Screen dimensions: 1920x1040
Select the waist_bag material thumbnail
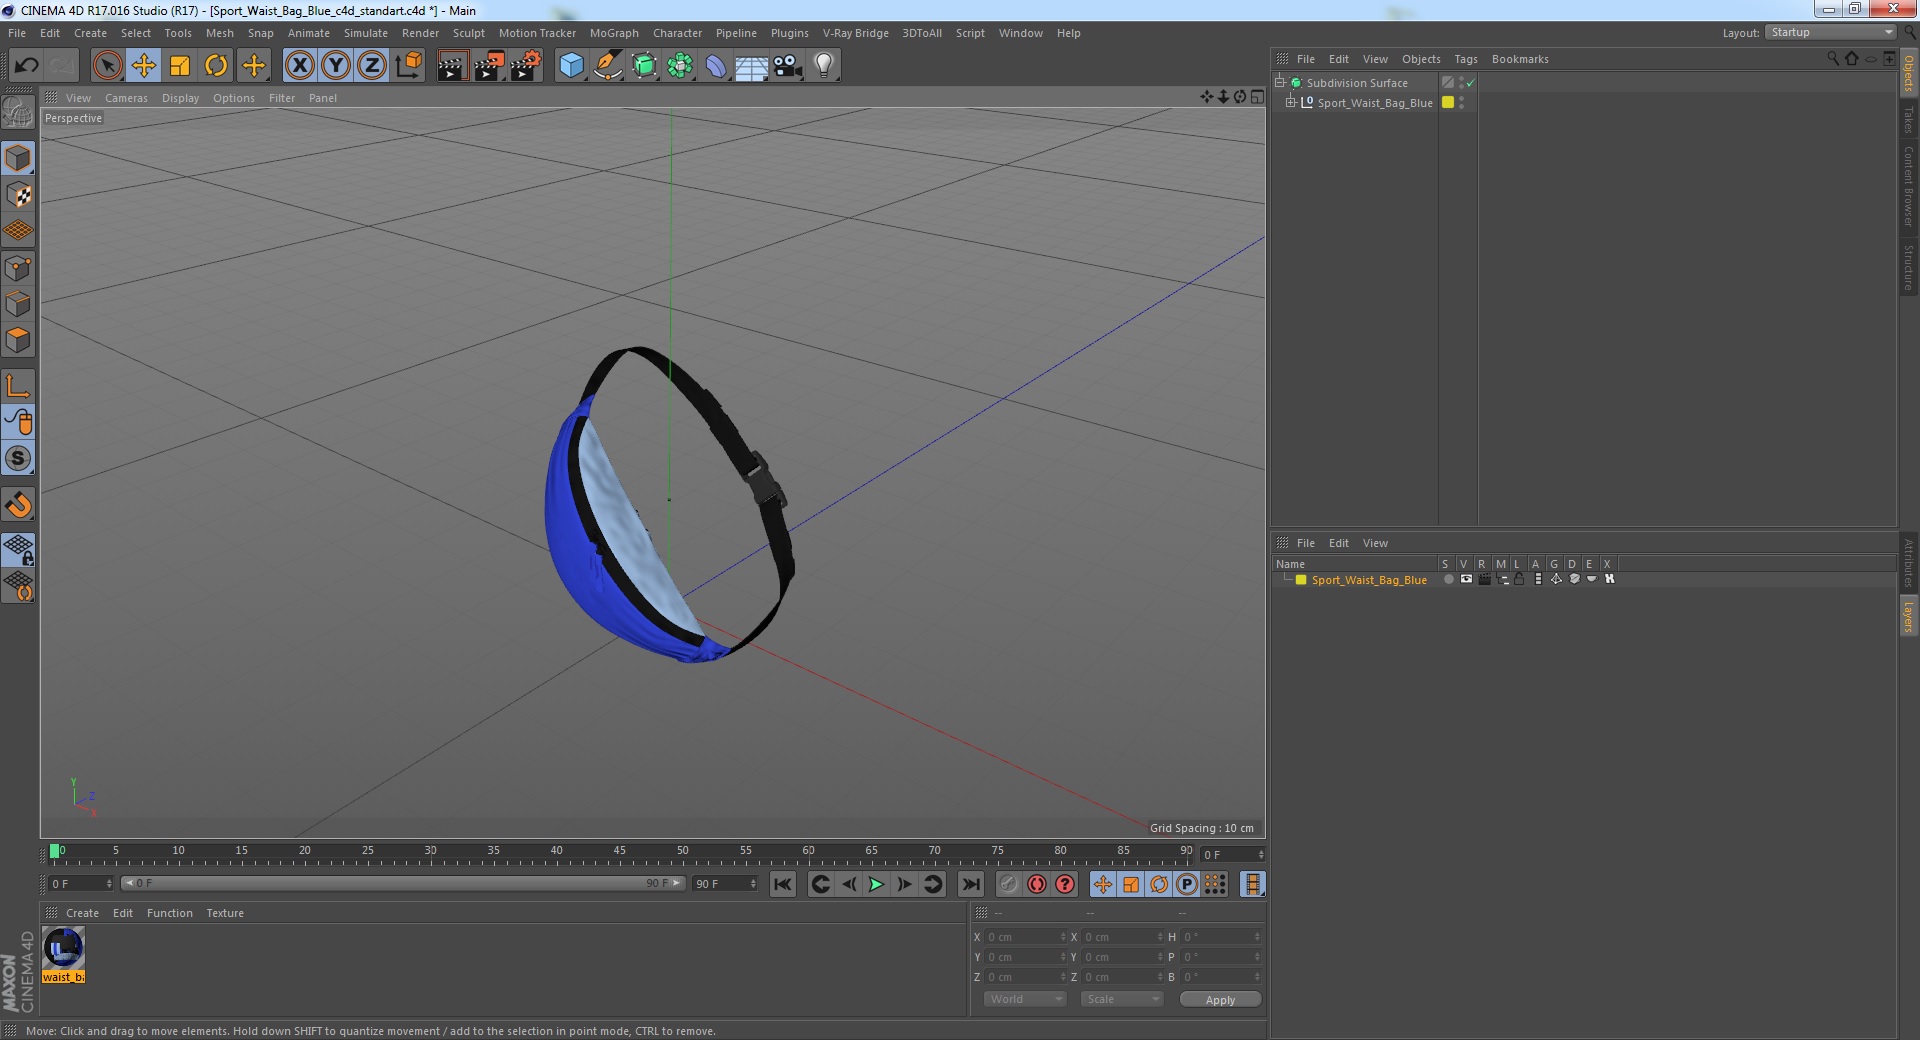click(x=63, y=948)
